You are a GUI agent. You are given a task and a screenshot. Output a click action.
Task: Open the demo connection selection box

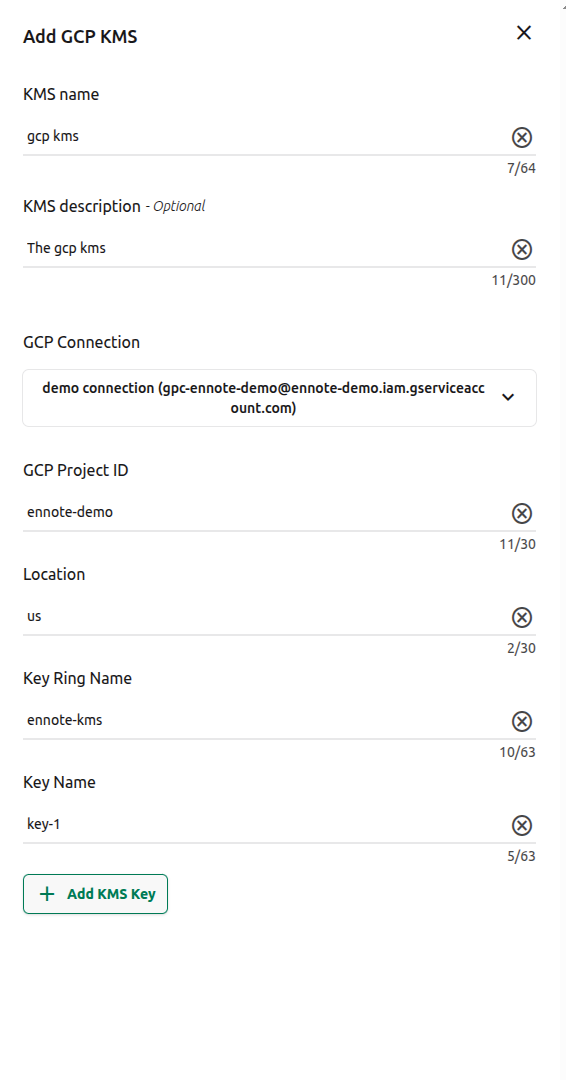(280, 398)
